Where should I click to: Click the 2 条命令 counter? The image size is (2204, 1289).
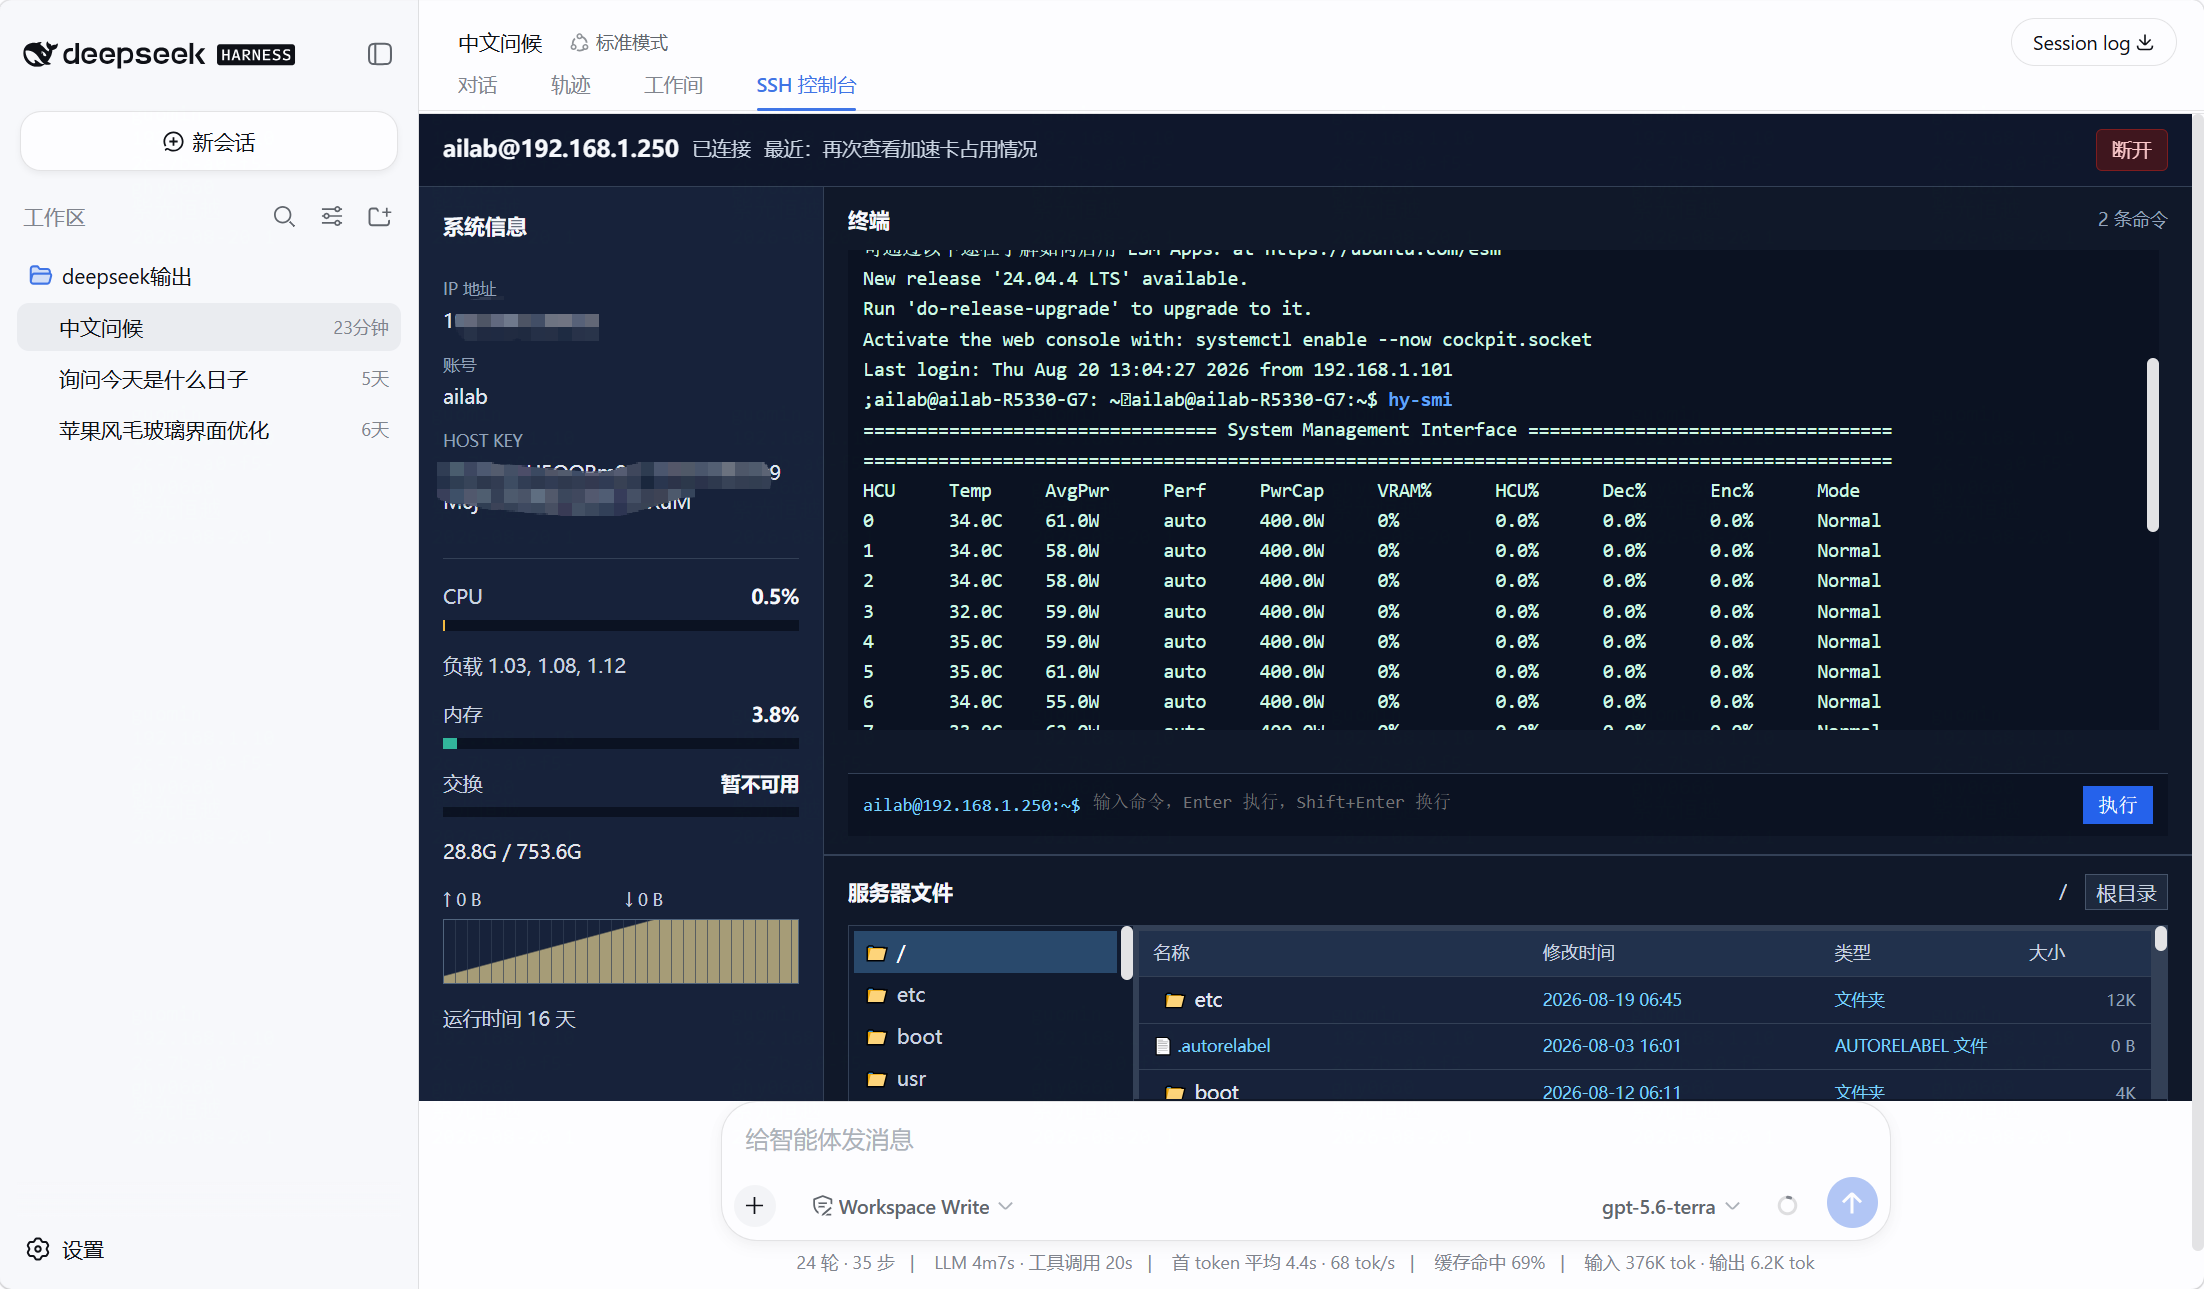pyautogui.click(x=2131, y=219)
